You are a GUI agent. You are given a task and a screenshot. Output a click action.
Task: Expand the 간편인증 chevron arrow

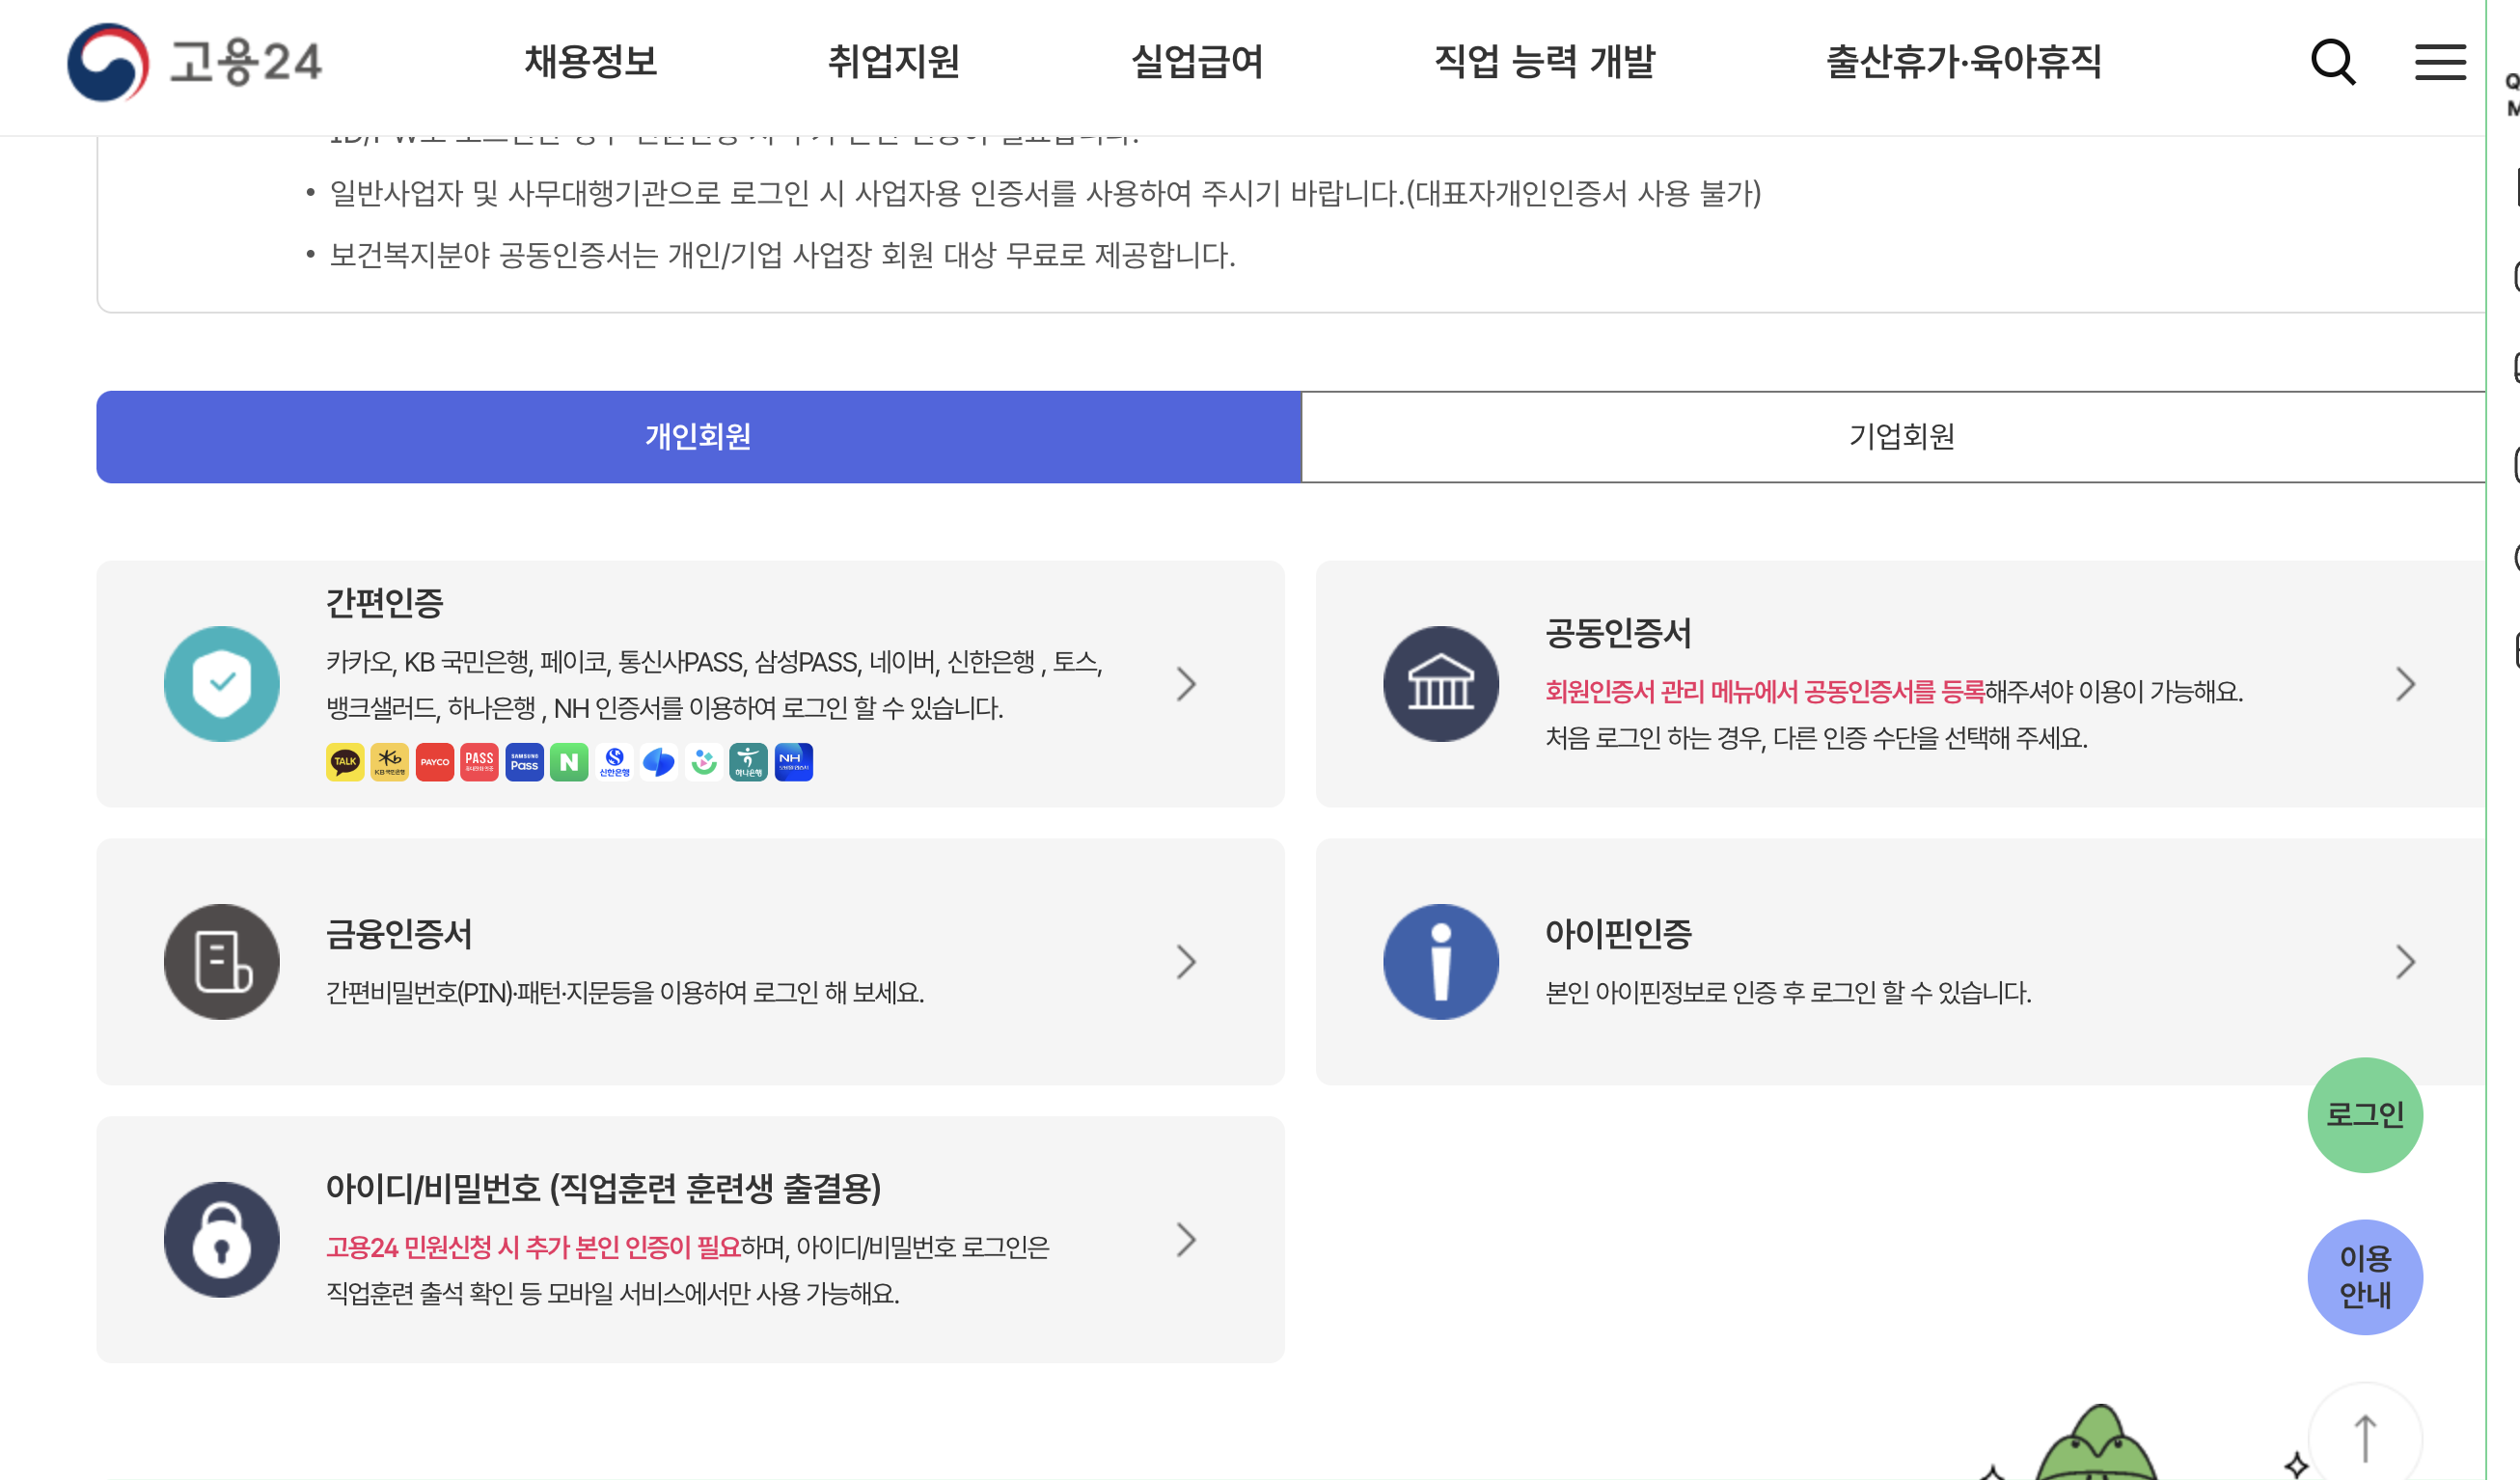(x=1186, y=684)
